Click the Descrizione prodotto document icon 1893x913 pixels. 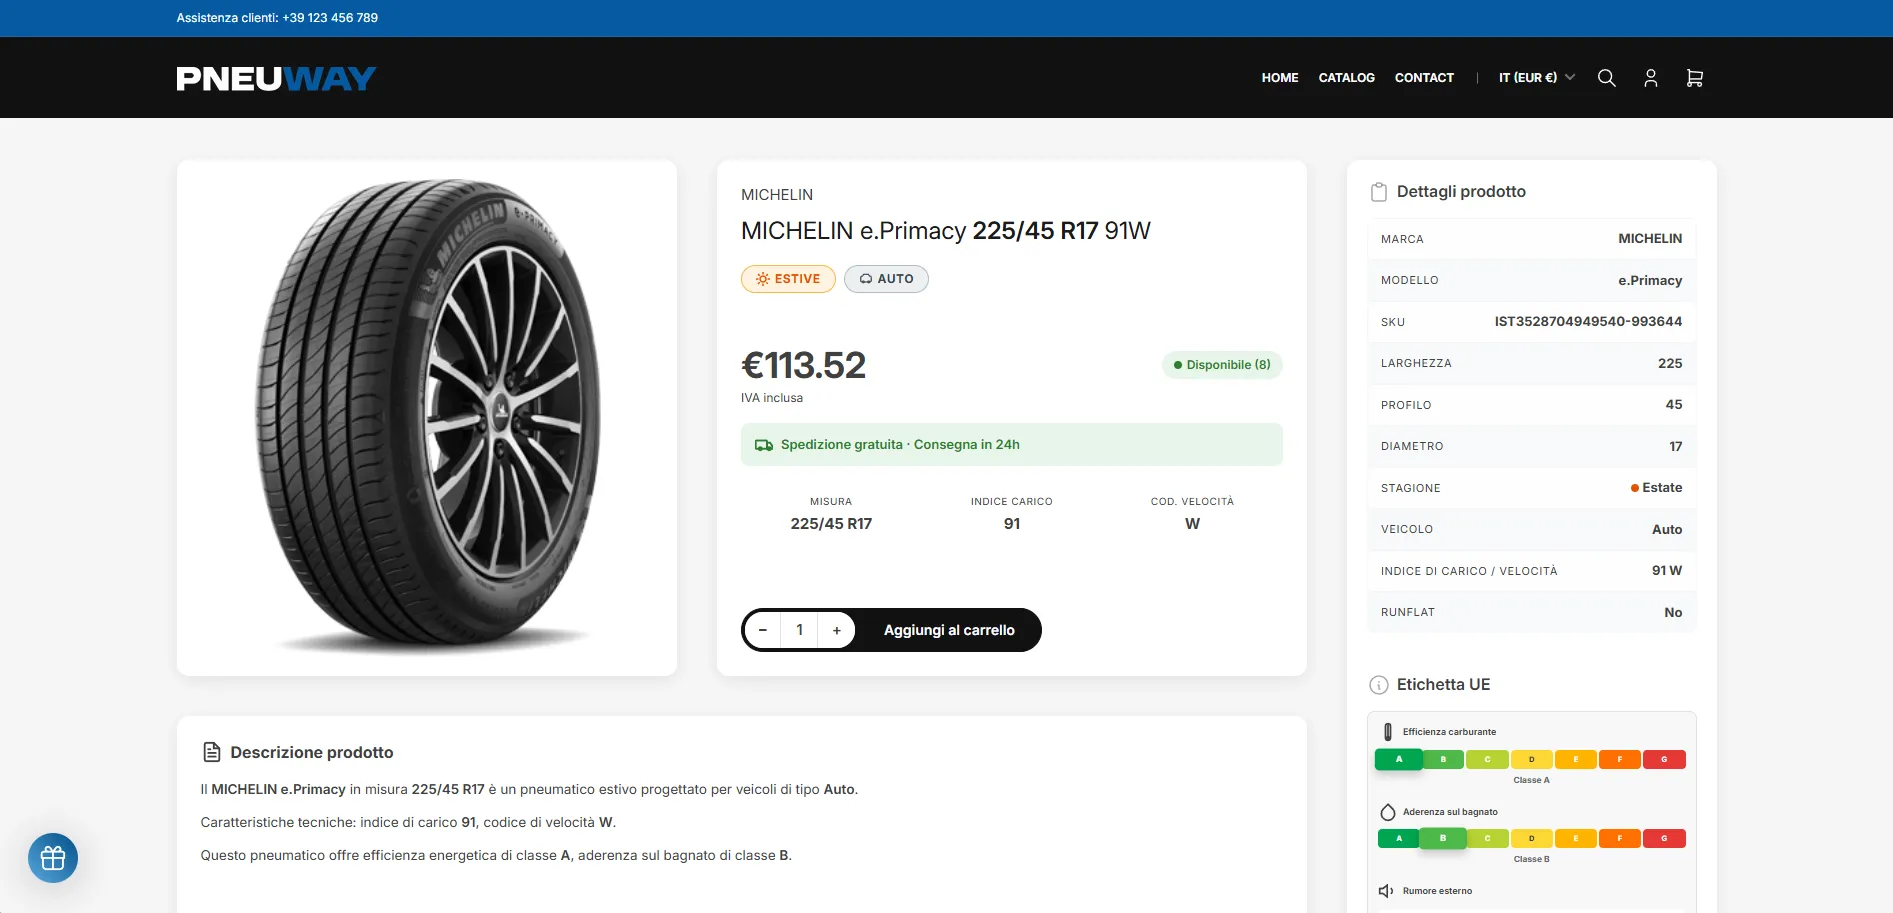212,752
